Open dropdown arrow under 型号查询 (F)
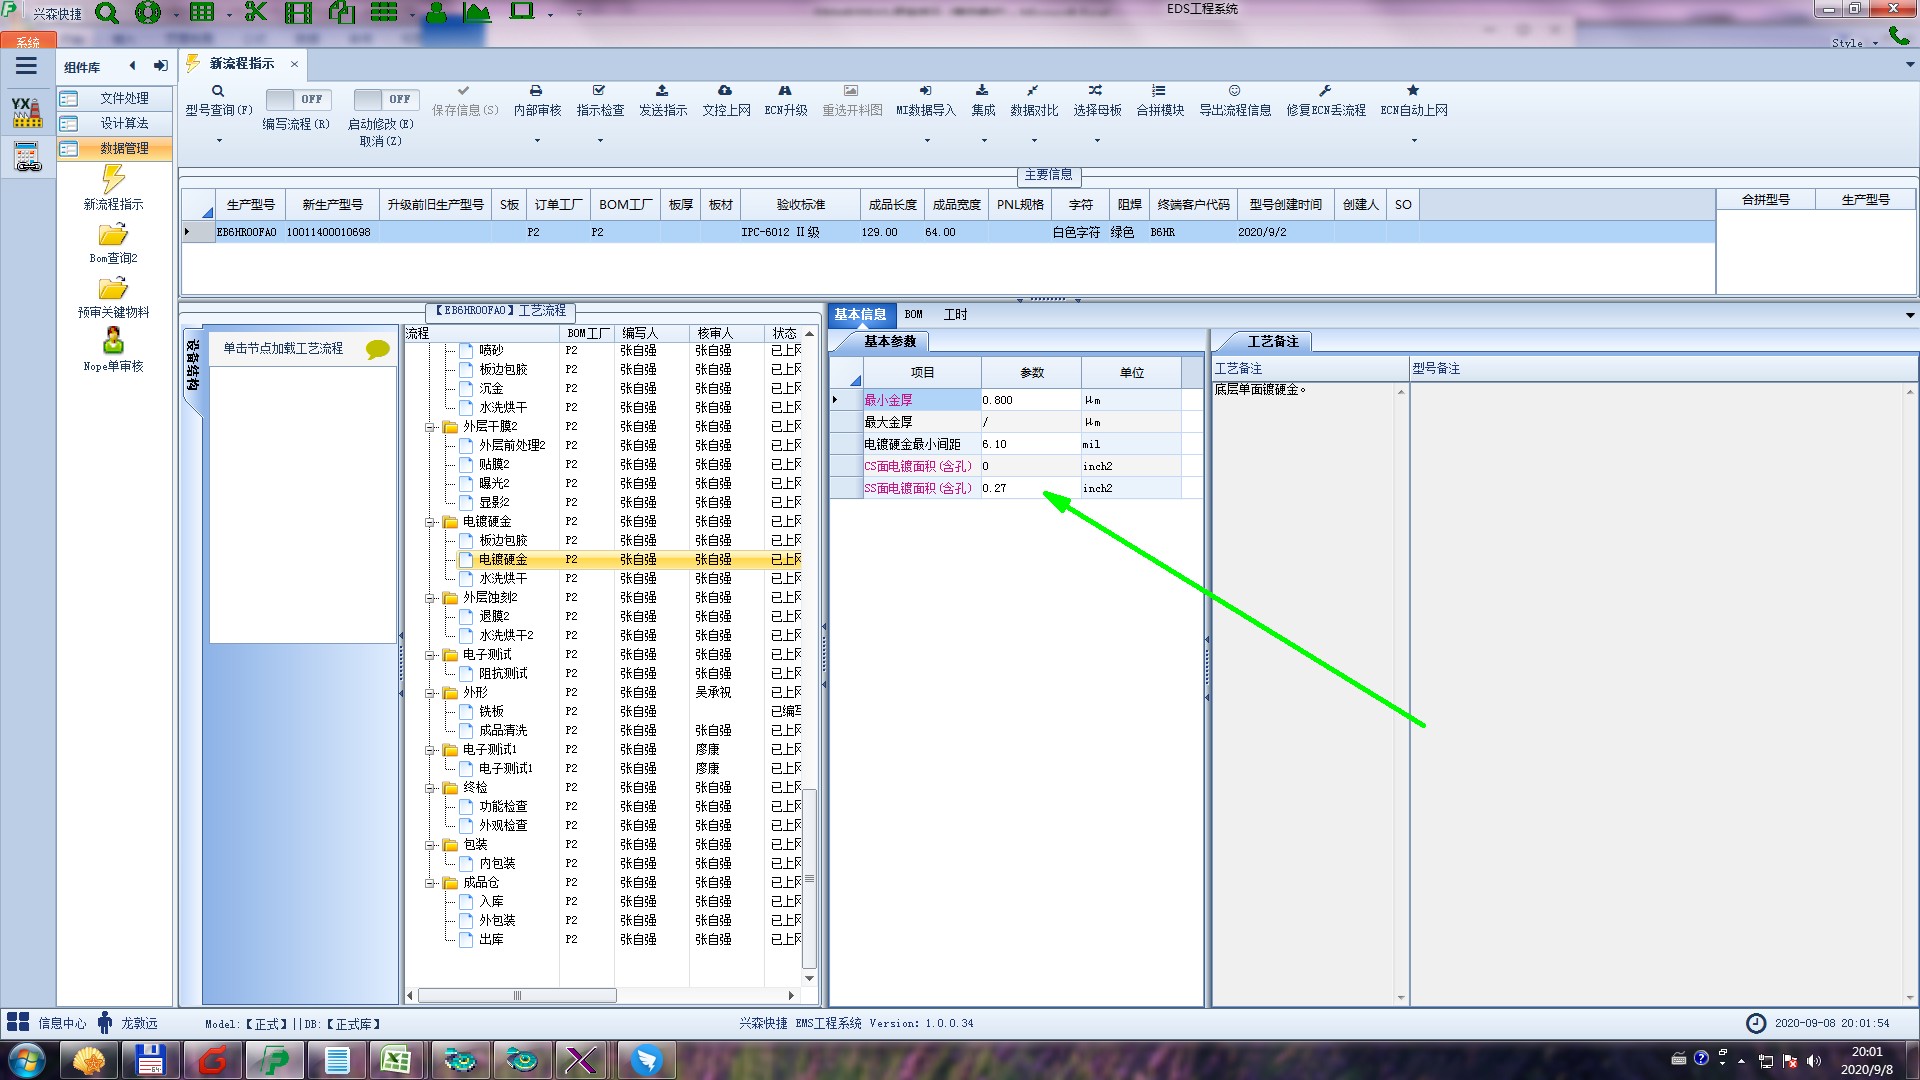Viewport: 1920px width, 1080px height. tap(219, 141)
